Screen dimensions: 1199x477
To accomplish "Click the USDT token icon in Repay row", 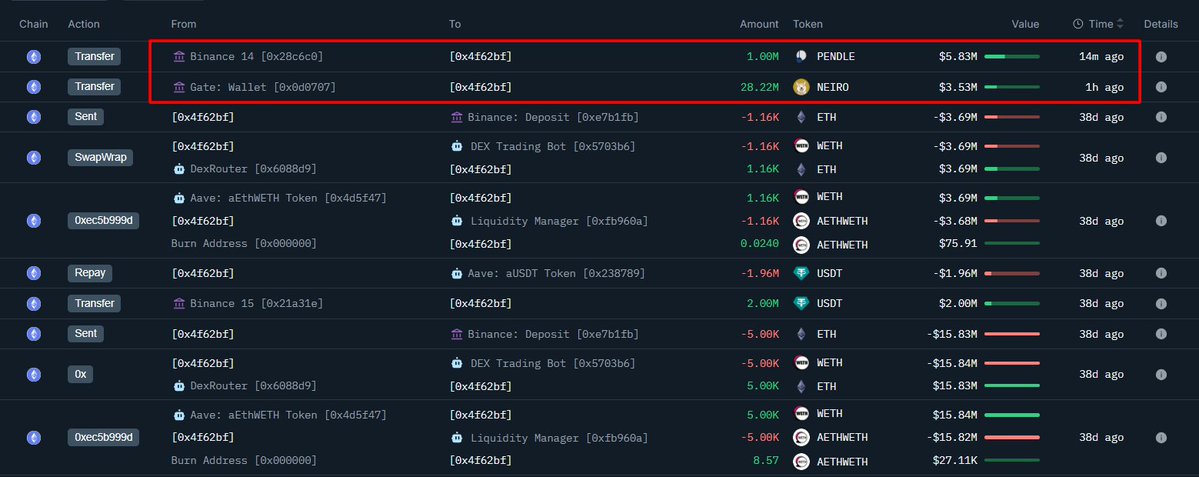I will [x=801, y=273].
